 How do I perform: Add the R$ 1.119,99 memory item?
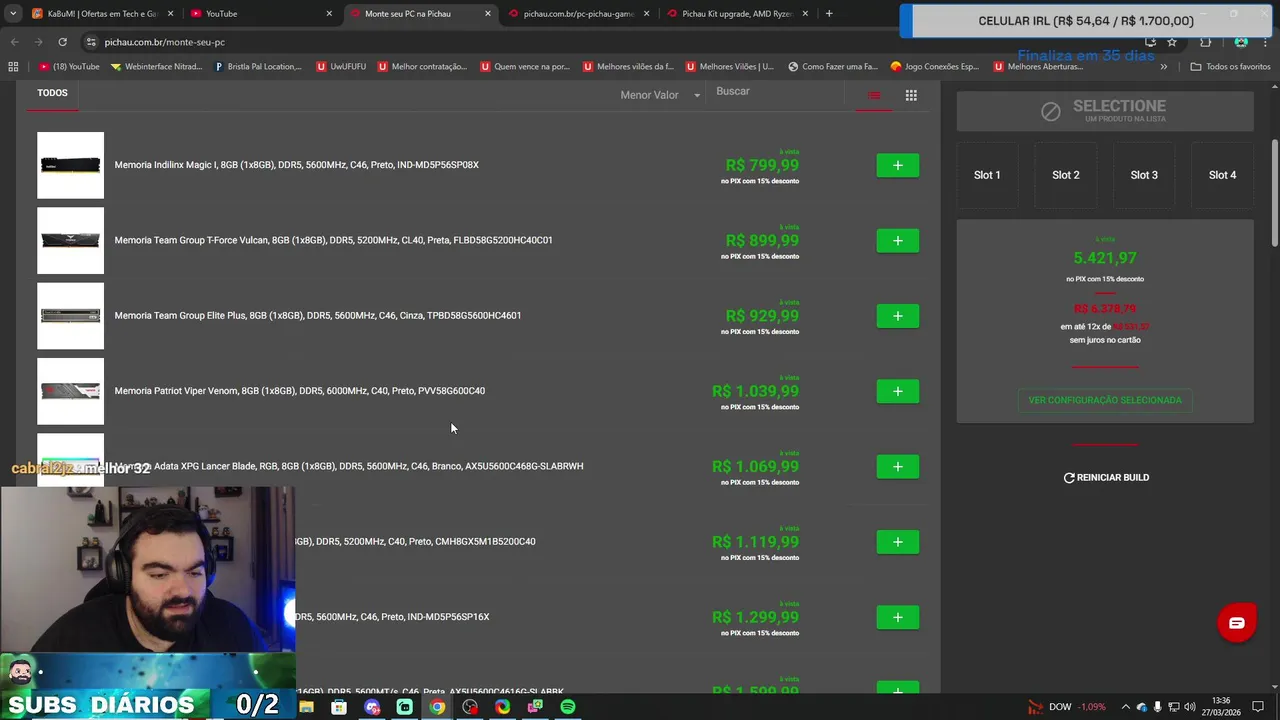pos(898,542)
